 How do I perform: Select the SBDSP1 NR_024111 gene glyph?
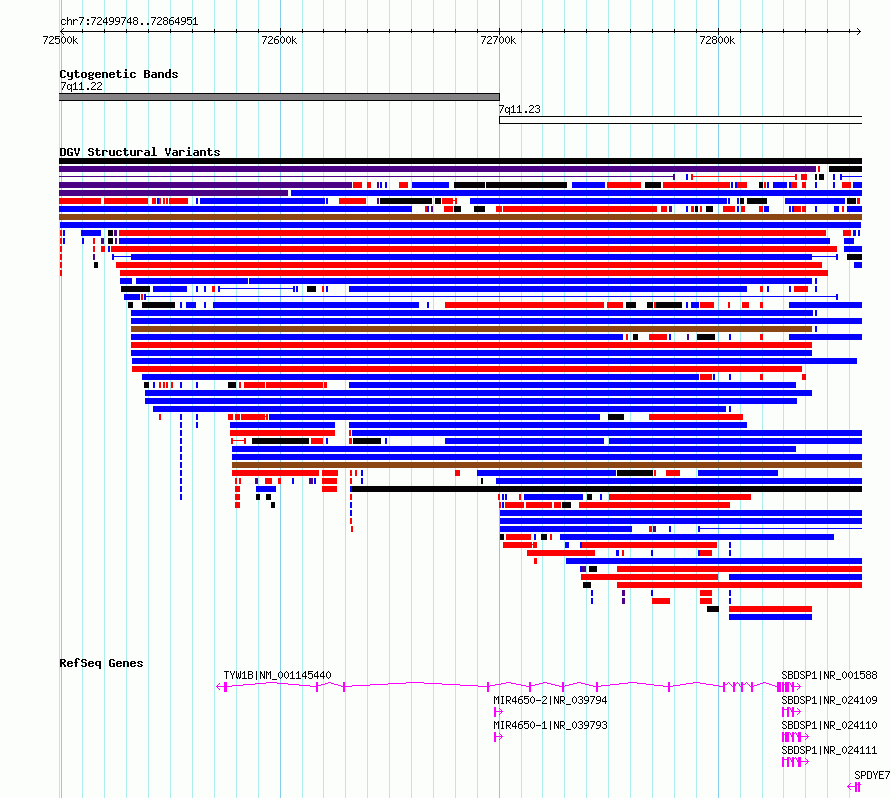click(x=795, y=762)
